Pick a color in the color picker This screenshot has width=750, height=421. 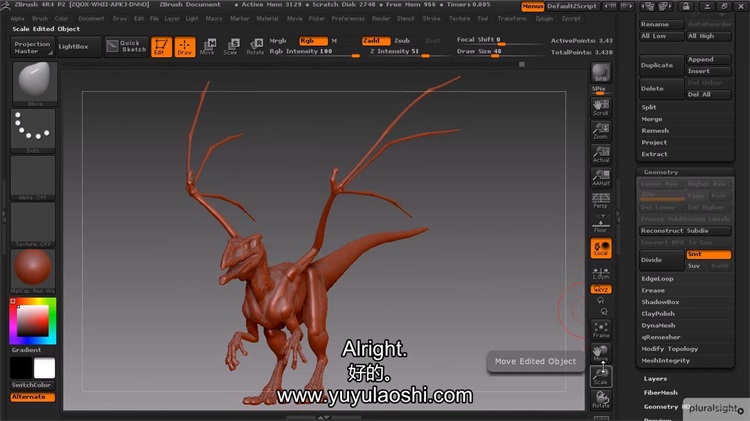pos(33,321)
